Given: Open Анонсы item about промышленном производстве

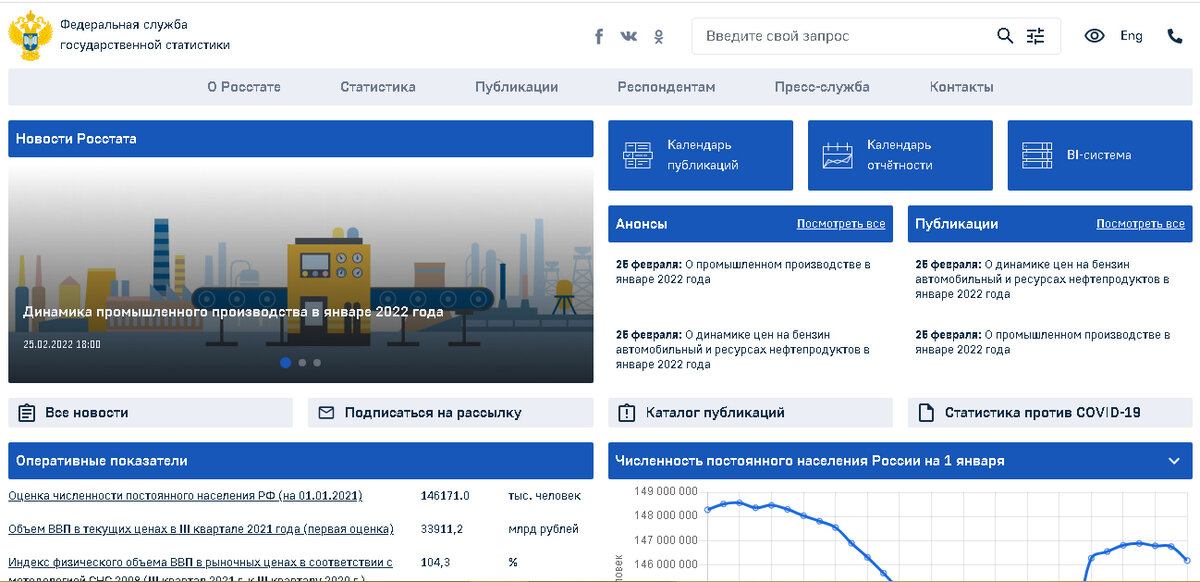Looking at the screenshot, I should (x=743, y=272).
